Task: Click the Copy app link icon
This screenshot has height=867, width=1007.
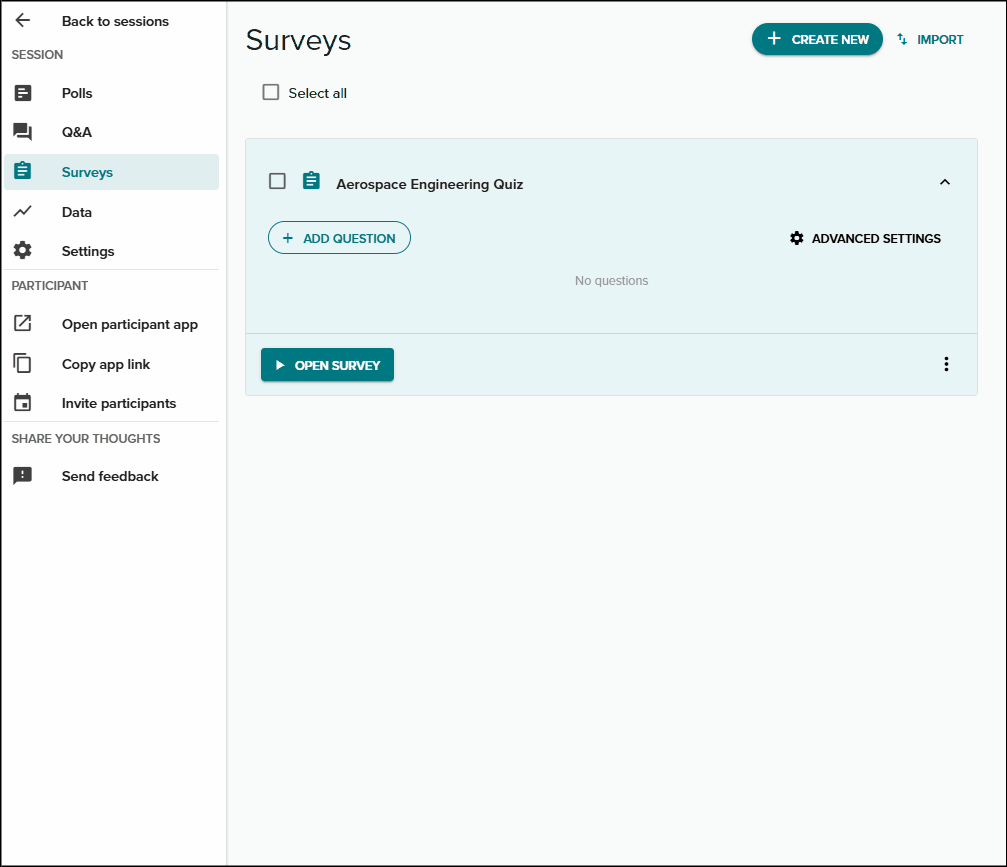Action: tap(22, 363)
